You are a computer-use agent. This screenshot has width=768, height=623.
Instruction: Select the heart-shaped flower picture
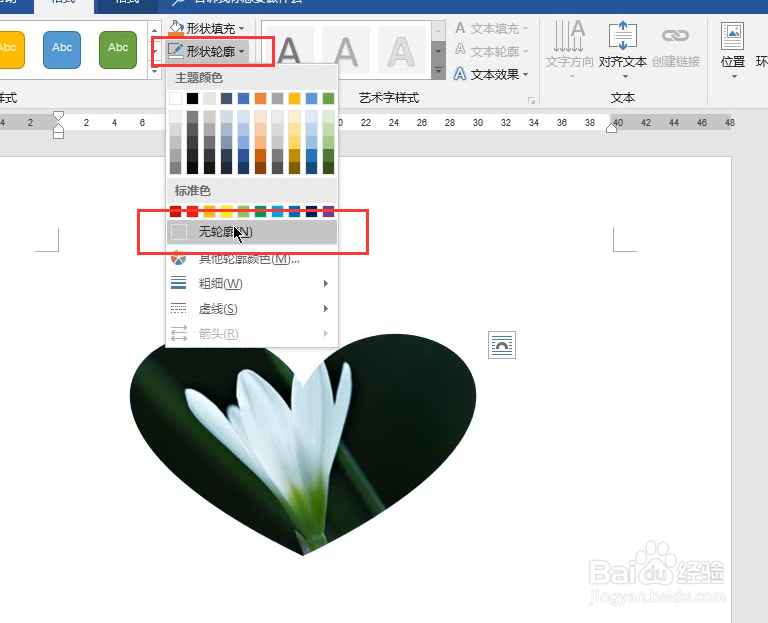click(x=303, y=444)
